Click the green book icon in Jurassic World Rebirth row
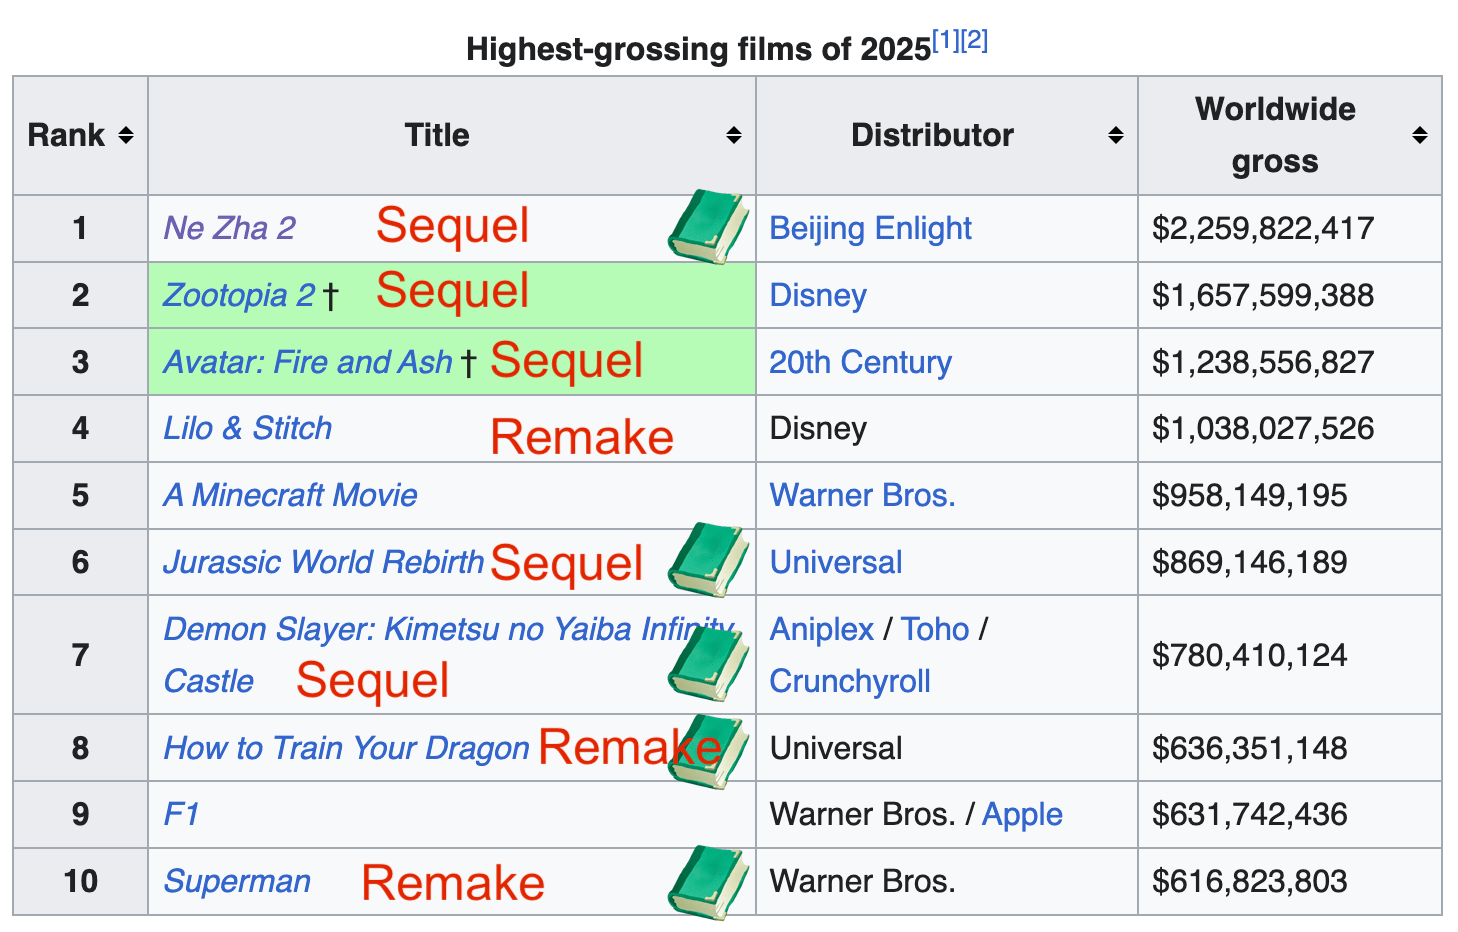 click(x=708, y=560)
